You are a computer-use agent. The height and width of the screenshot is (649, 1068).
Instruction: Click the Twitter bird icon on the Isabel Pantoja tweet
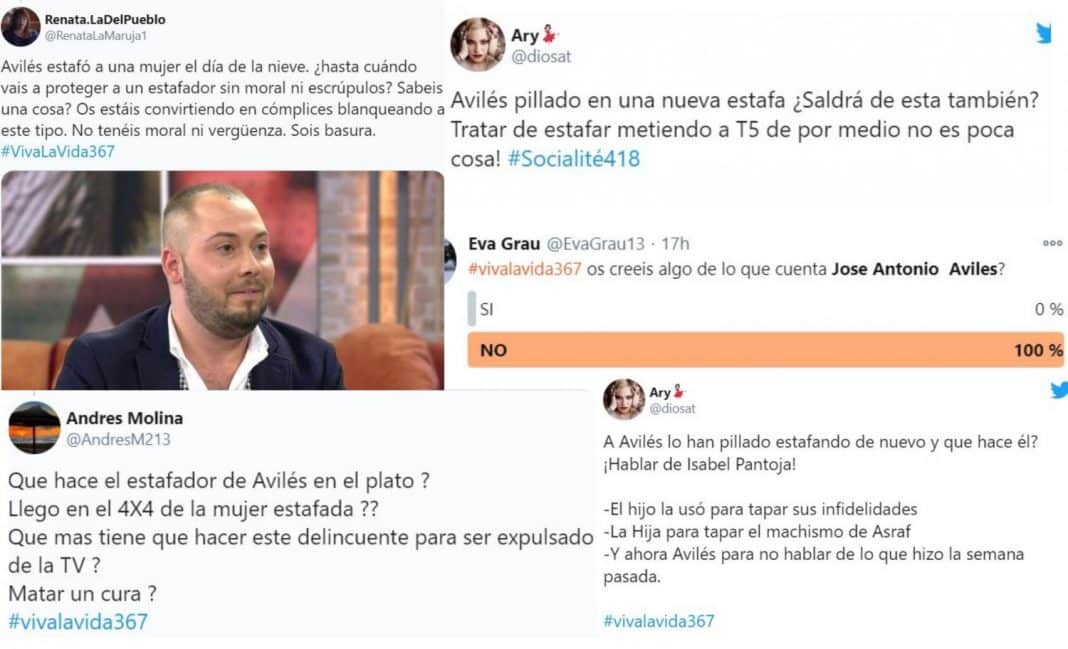tap(1059, 390)
